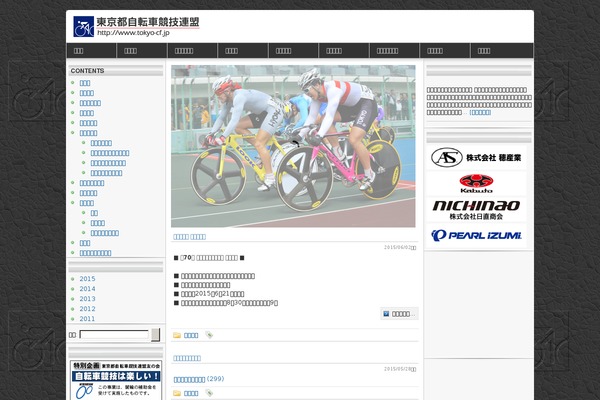Click the search submit button beside the input
This screenshot has height=400, width=600.
(155, 335)
